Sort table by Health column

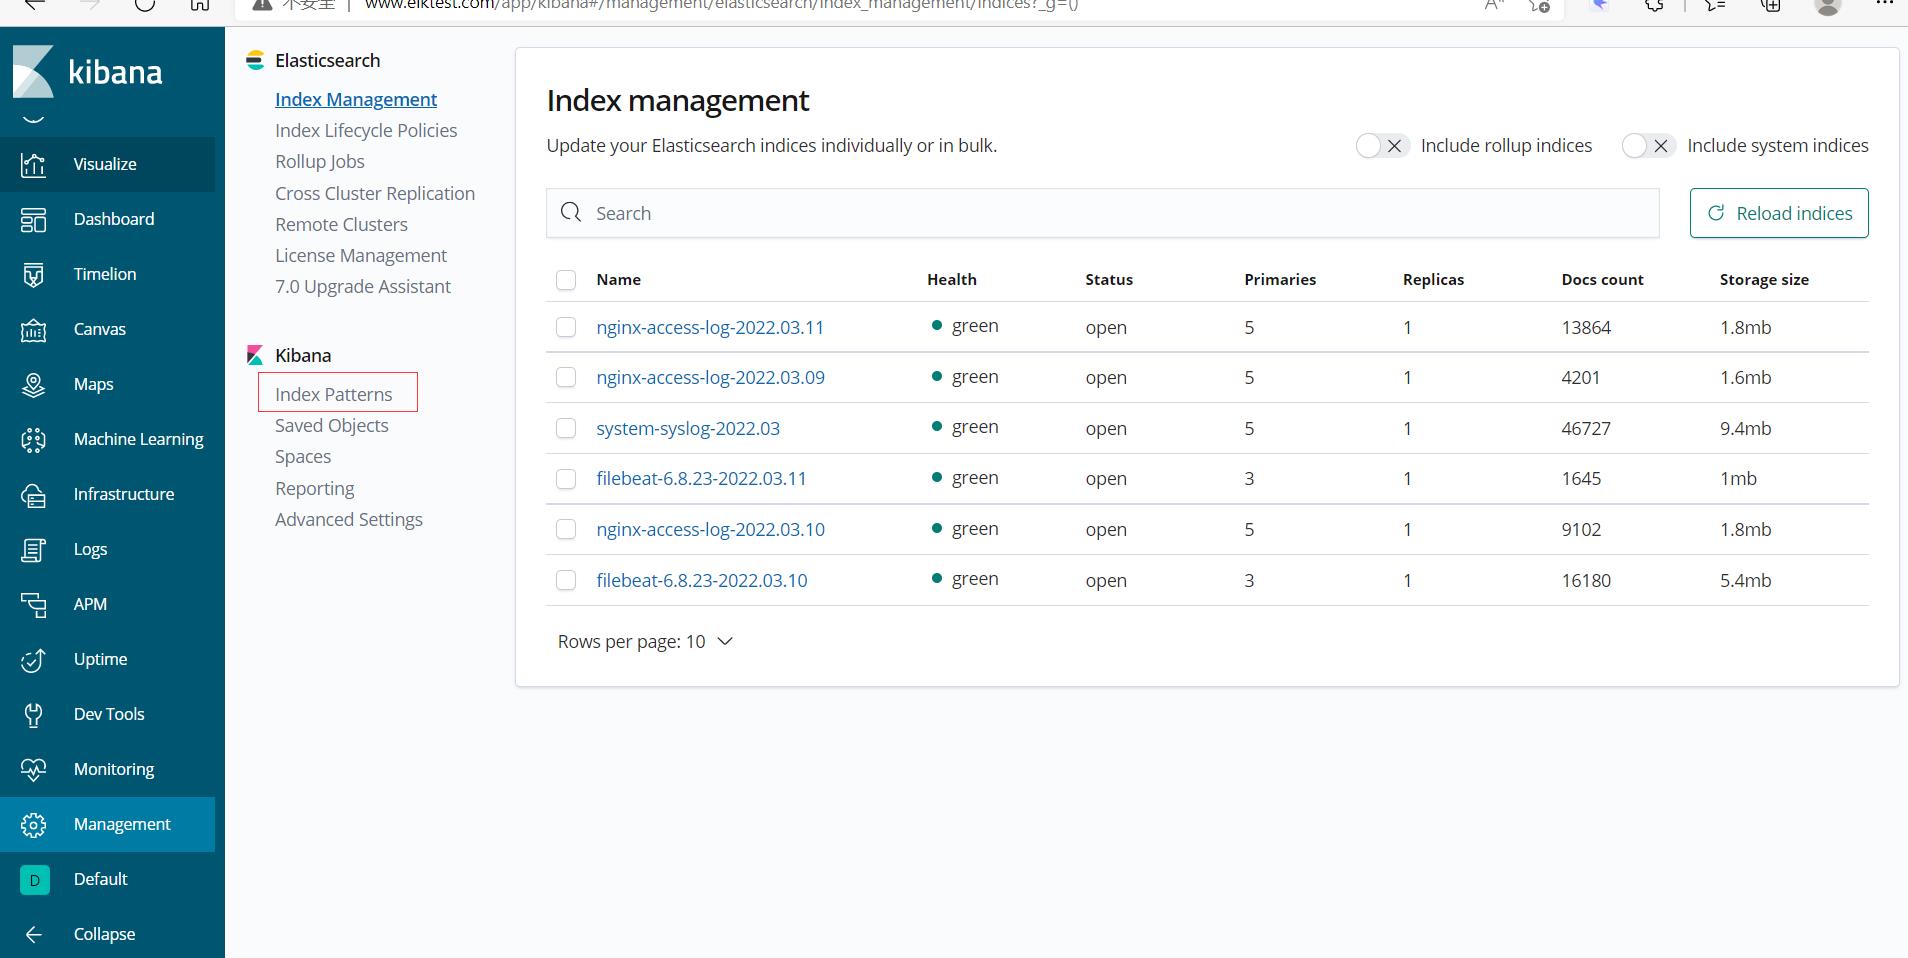pyautogui.click(x=952, y=280)
